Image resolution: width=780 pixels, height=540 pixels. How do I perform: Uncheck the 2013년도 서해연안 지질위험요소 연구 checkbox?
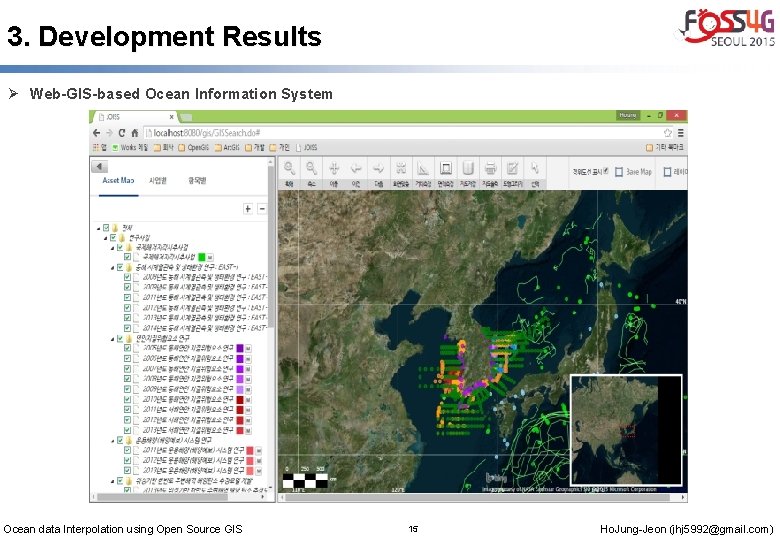tap(127, 430)
